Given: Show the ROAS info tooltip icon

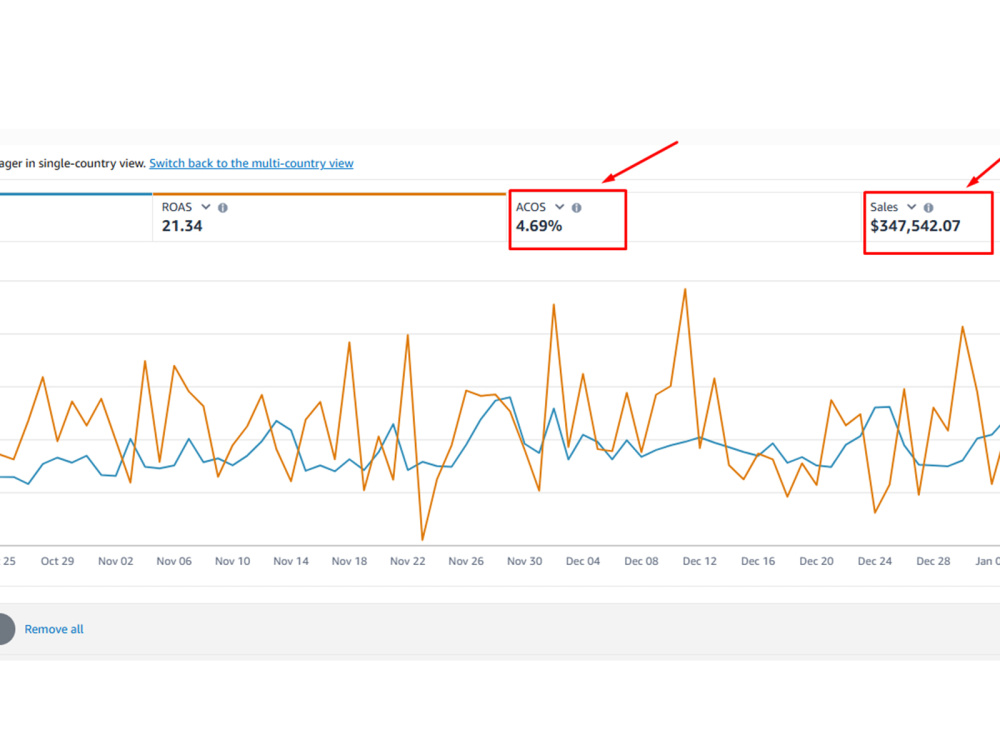Looking at the screenshot, I should [x=223, y=207].
